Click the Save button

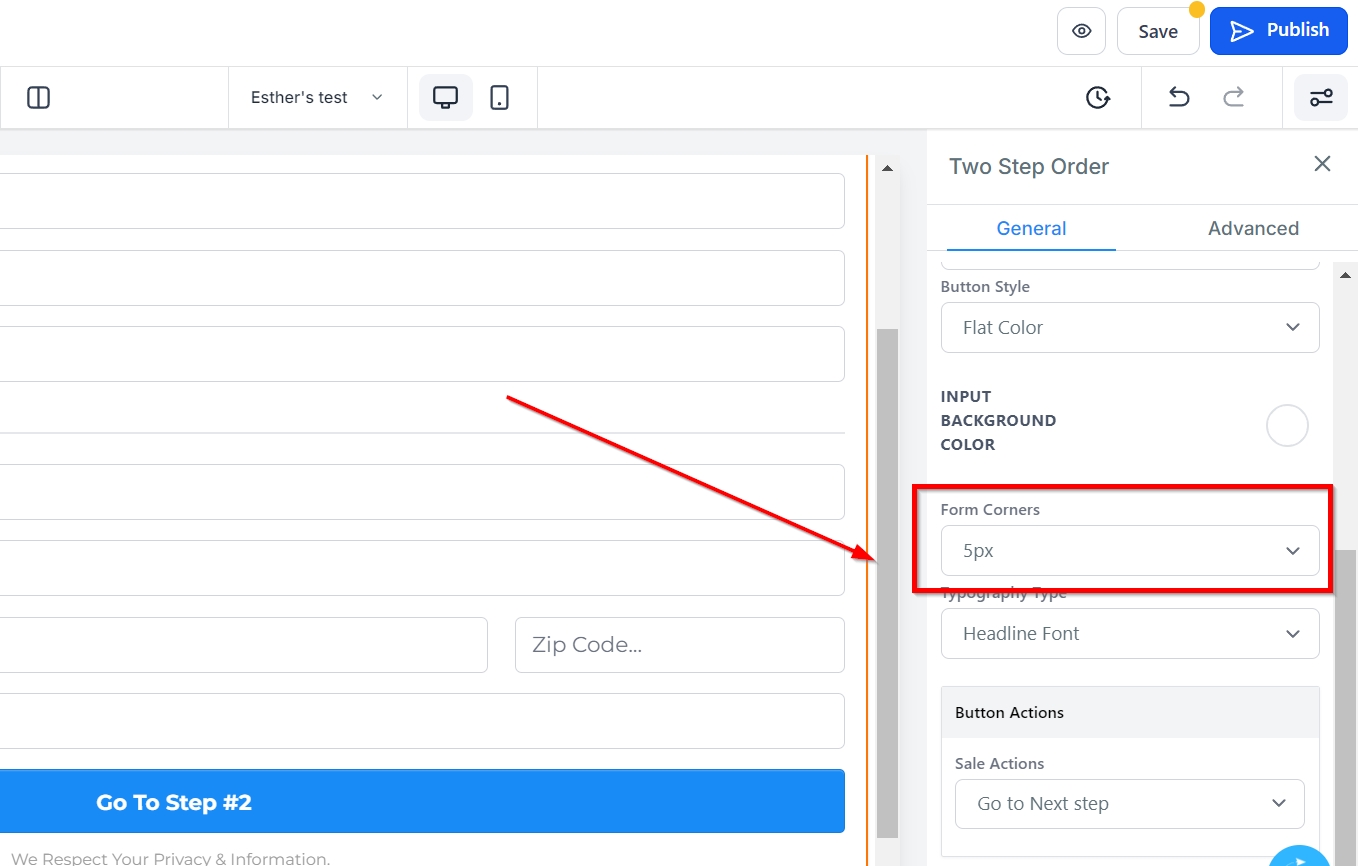point(1157,31)
